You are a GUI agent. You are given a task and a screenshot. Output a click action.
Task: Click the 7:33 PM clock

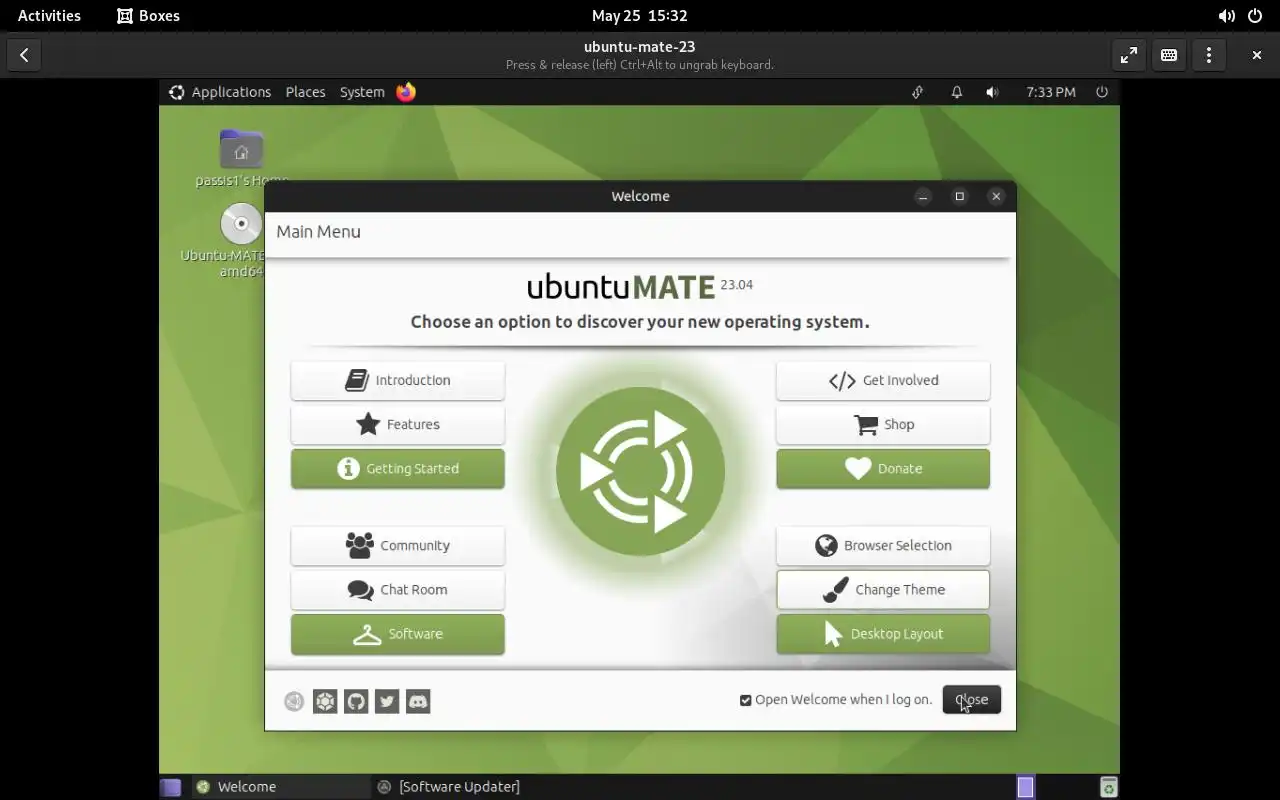pos(1051,92)
